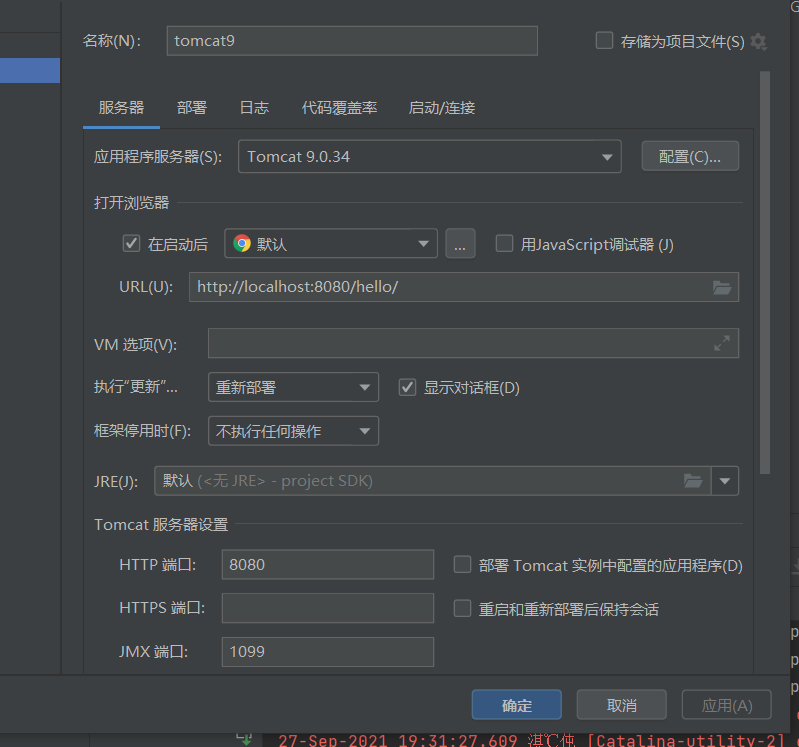Viewport: 799px width, 747px height.
Task: Click the gear icon beside 存储为项目文件
Action: (758, 42)
